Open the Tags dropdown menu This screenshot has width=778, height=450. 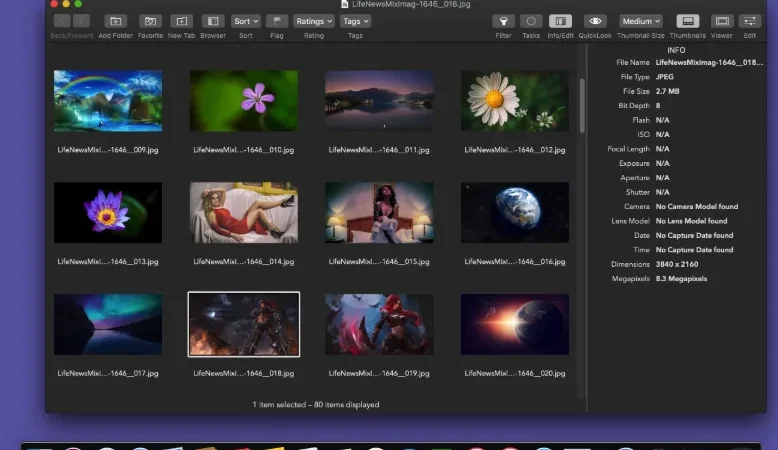pyautogui.click(x=355, y=21)
